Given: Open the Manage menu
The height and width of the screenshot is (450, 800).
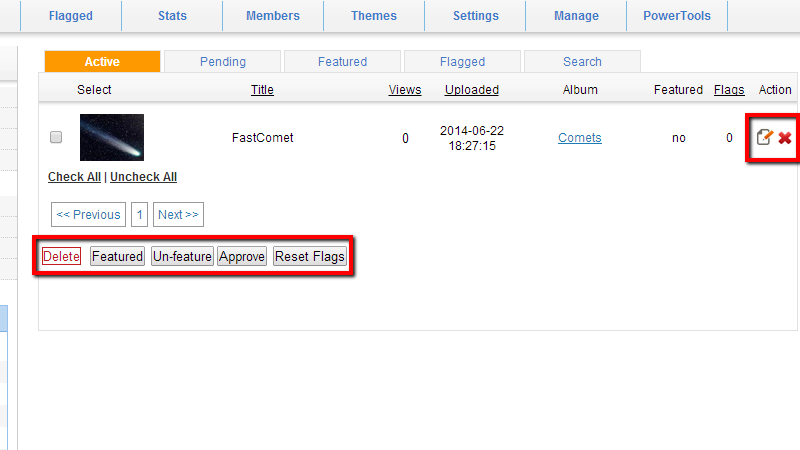Looking at the screenshot, I should click(x=577, y=16).
